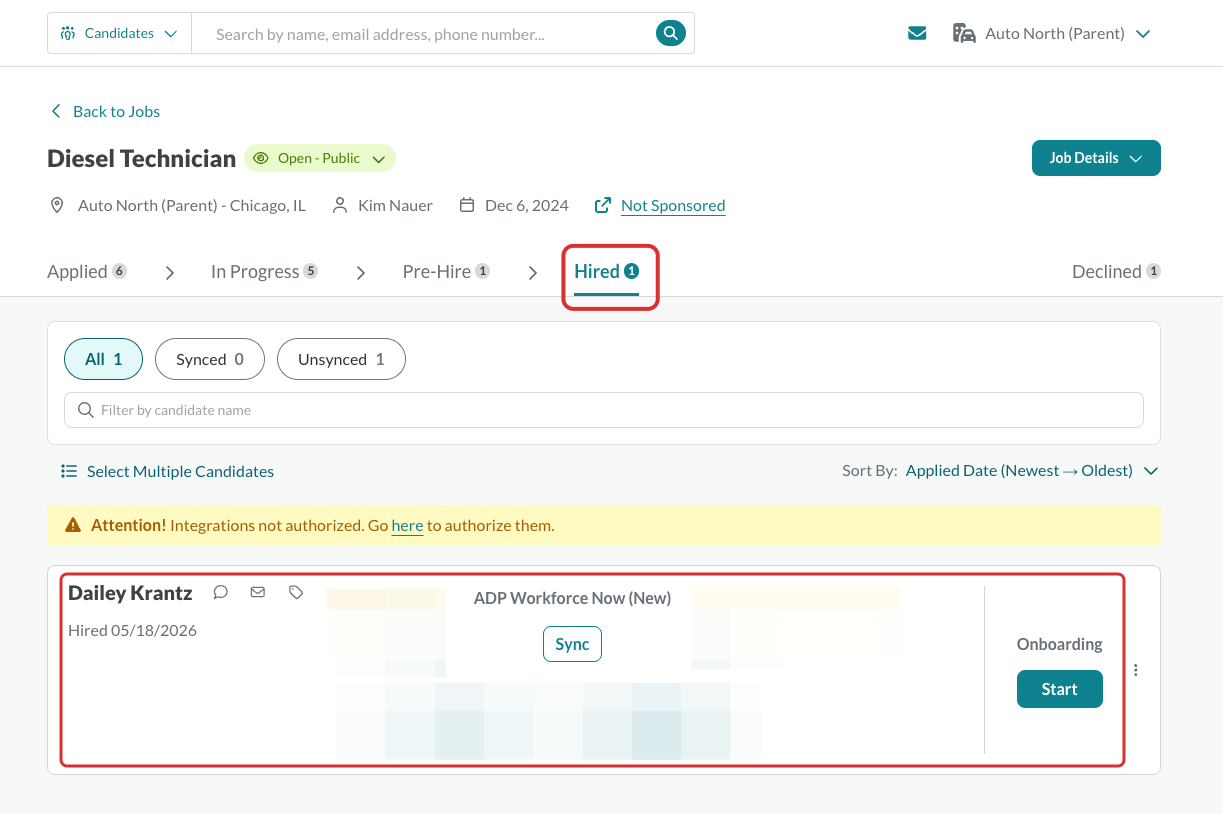Click the location pin icon
1223x814 pixels.
pos(57,205)
